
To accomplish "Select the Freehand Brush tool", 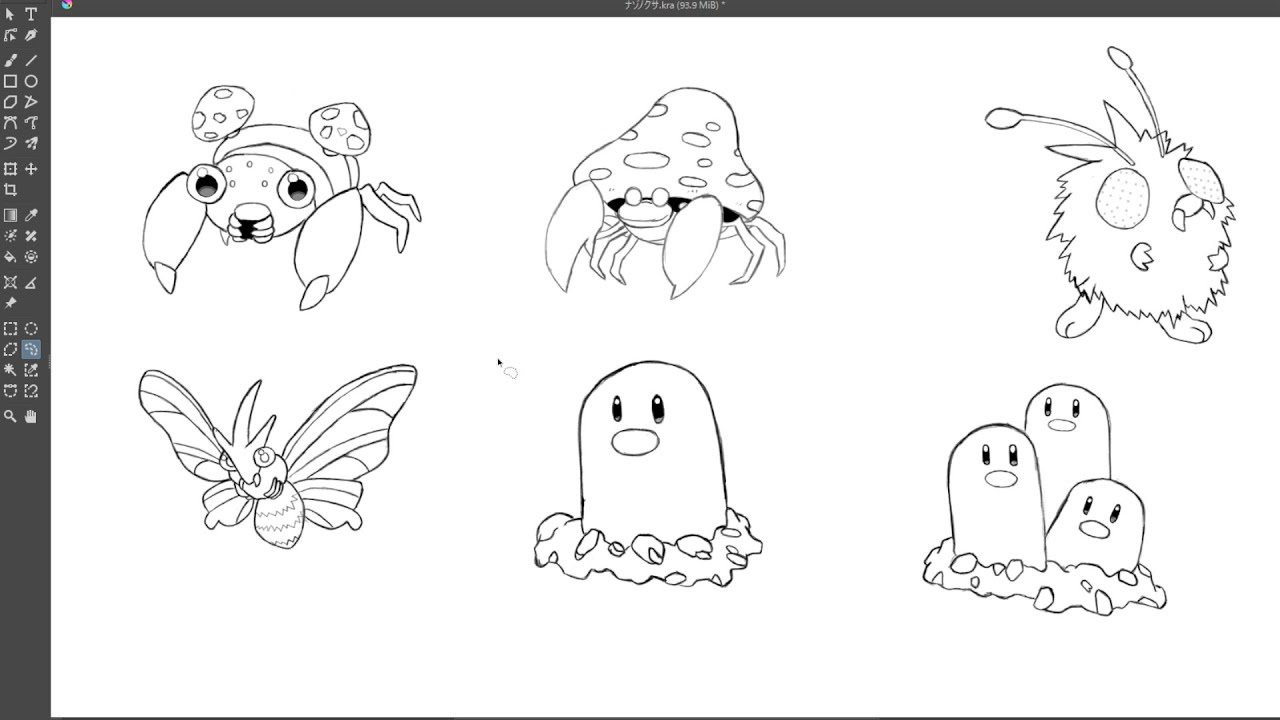I will (x=10, y=60).
